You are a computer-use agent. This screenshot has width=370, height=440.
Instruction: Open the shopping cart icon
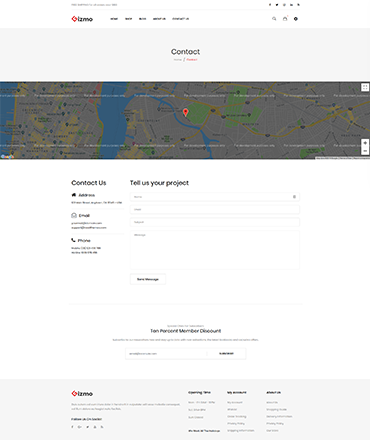[x=285, y=19]
